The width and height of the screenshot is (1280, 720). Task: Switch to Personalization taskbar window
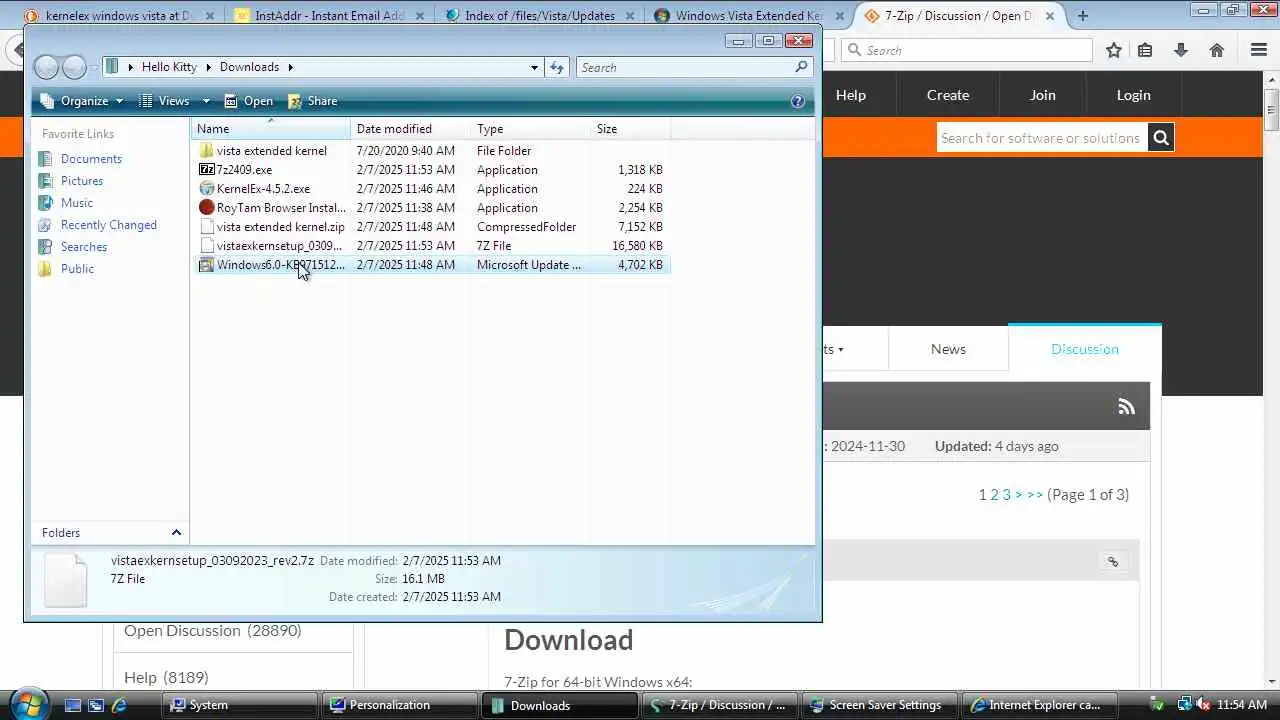click(x=399, y=705)
